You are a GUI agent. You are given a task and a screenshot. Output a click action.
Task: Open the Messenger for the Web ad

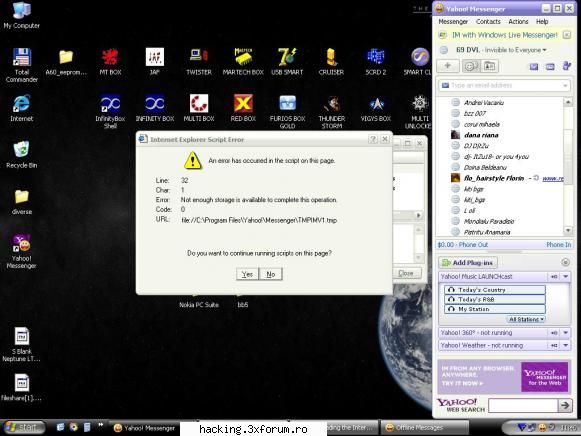coord(504,376)
